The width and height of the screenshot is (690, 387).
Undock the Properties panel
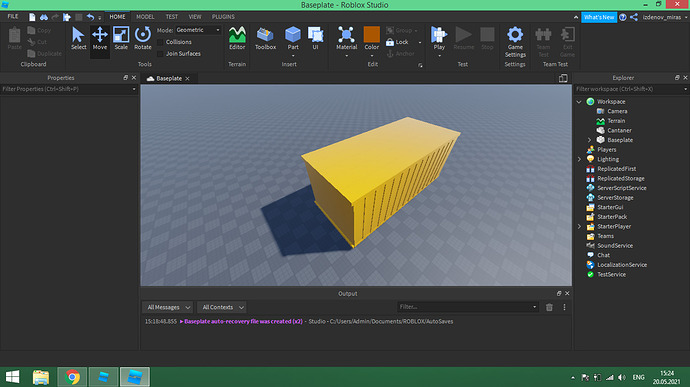[125, 77]
